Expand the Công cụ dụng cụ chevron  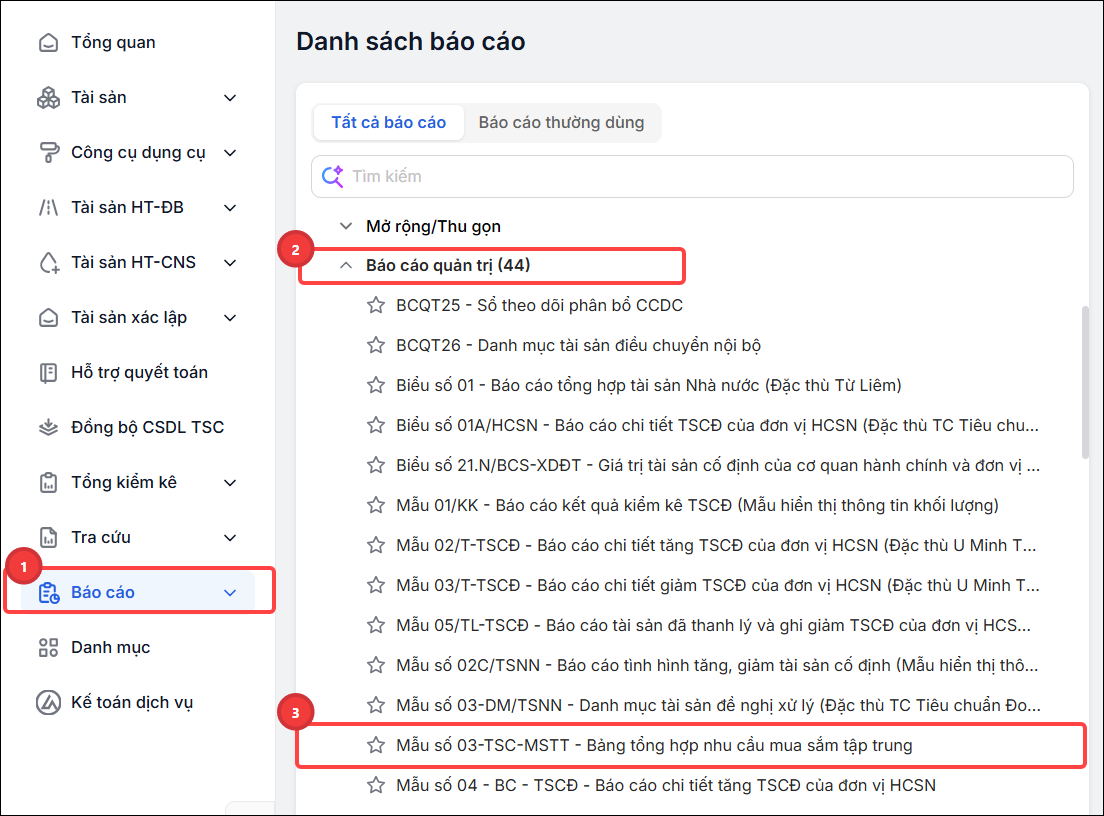(x=230, y=153)
